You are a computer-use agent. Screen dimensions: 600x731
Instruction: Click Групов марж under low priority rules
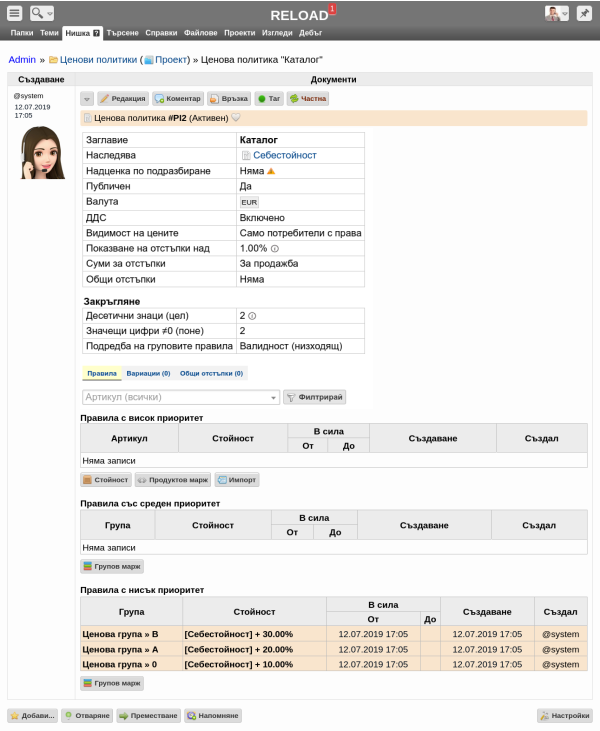112,683
